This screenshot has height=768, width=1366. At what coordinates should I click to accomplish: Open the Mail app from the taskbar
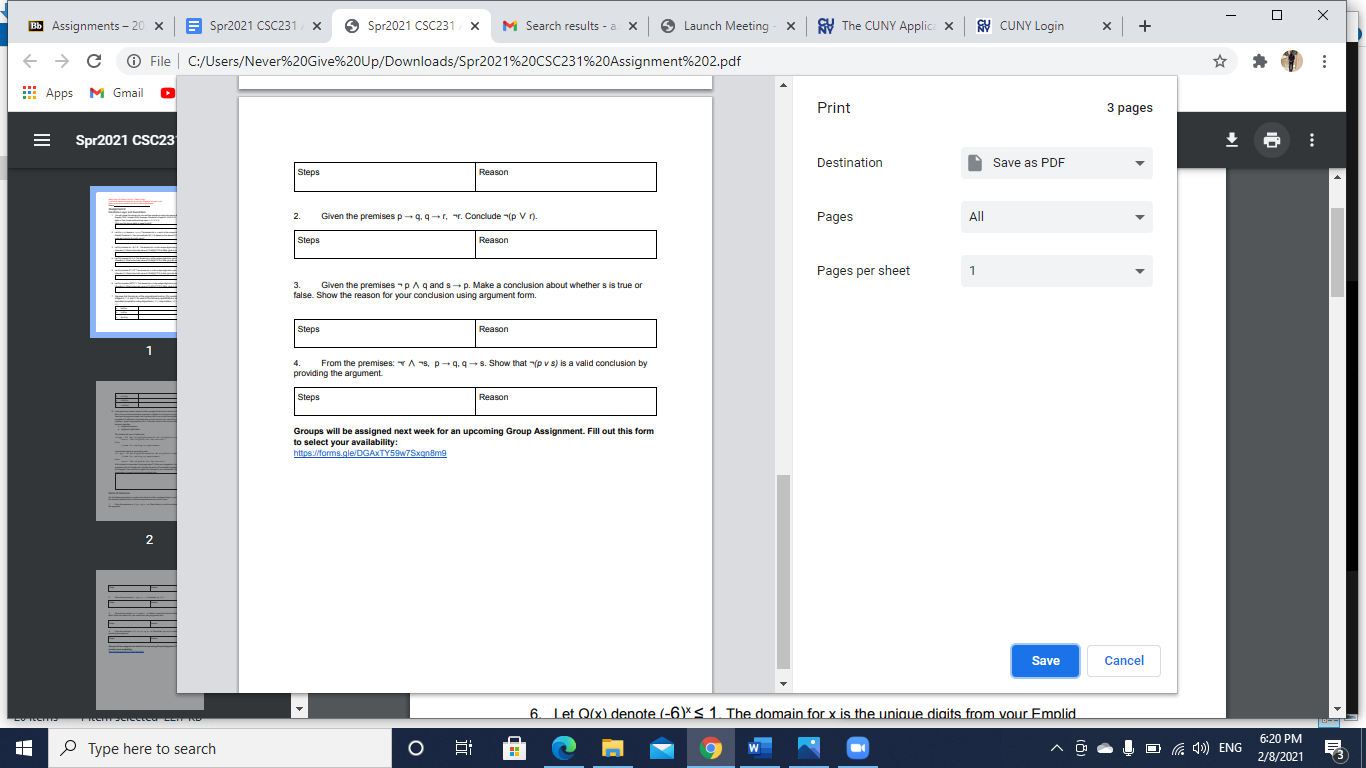click(662, 748)
